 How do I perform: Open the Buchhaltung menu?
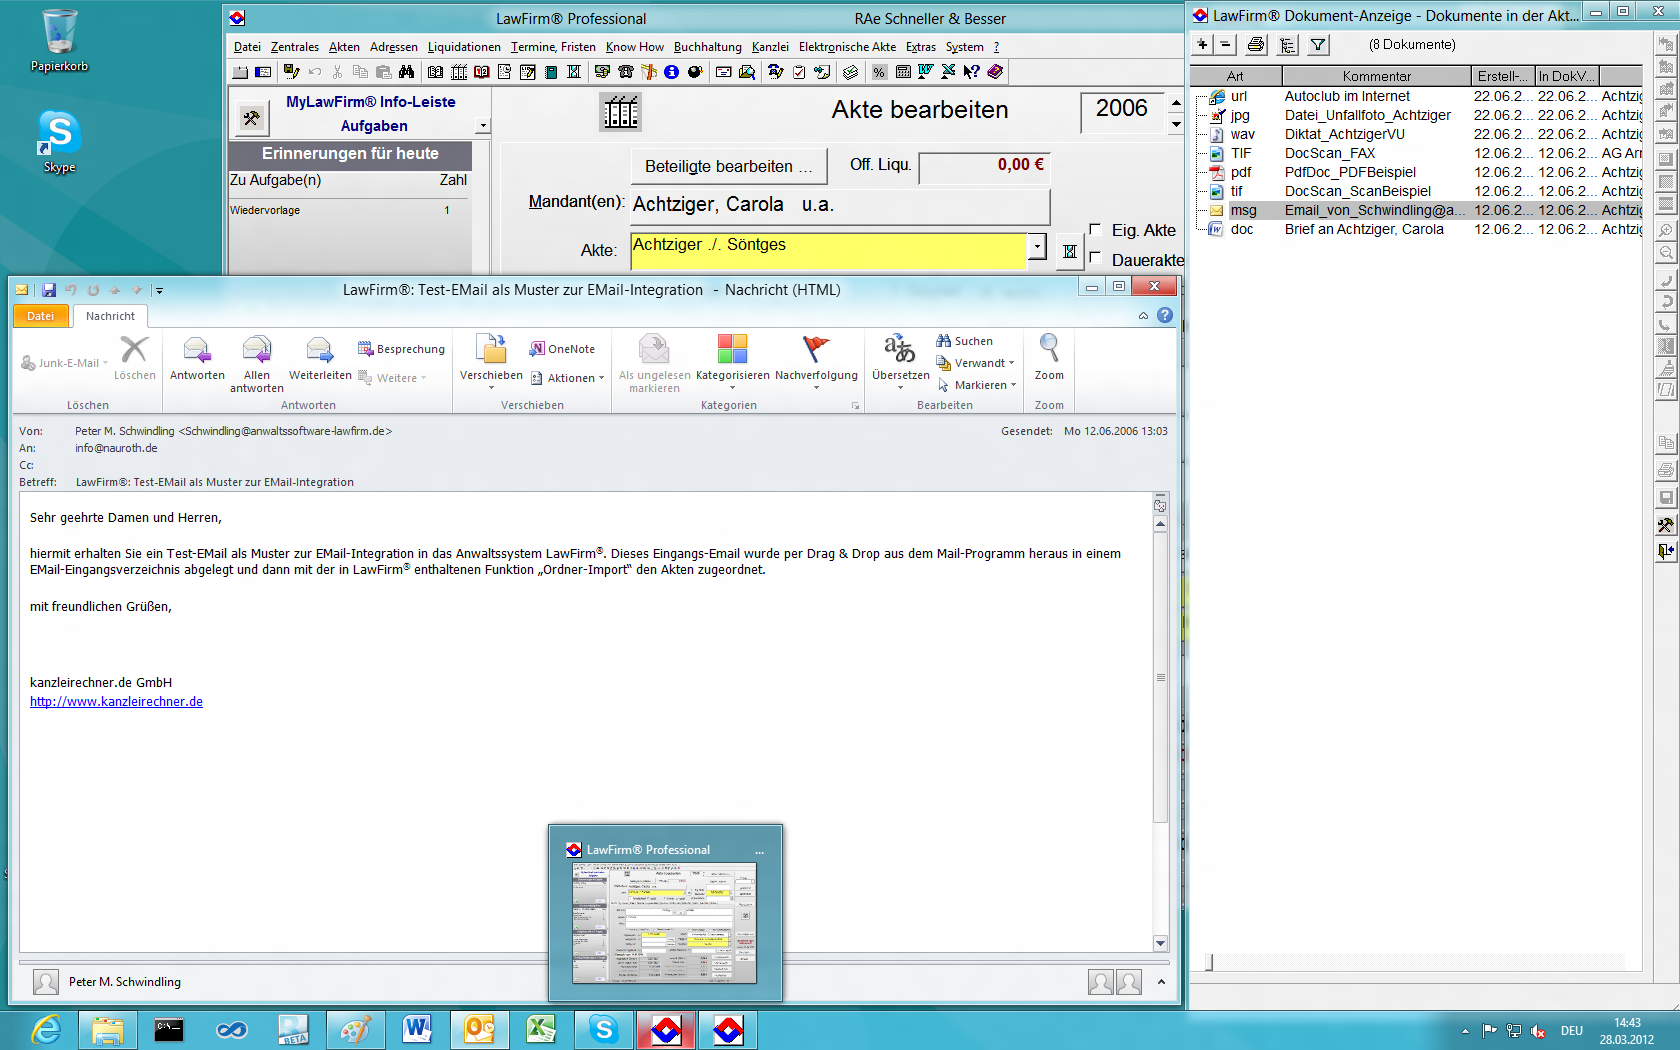coord(707,47)
